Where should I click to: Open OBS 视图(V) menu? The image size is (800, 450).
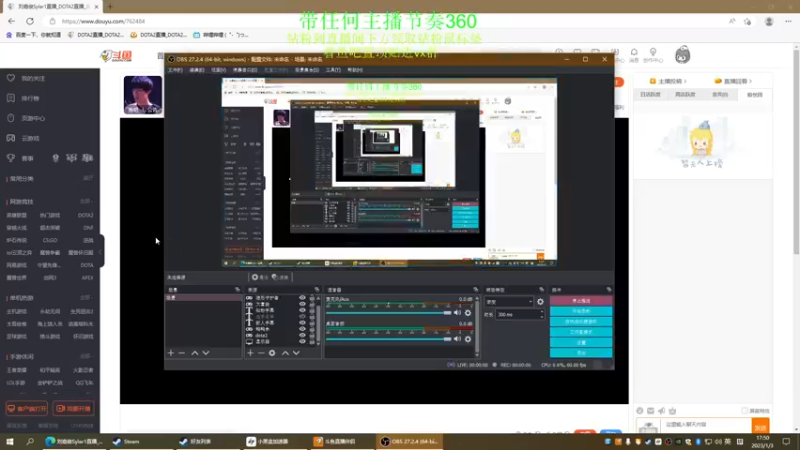click(218, 70)
